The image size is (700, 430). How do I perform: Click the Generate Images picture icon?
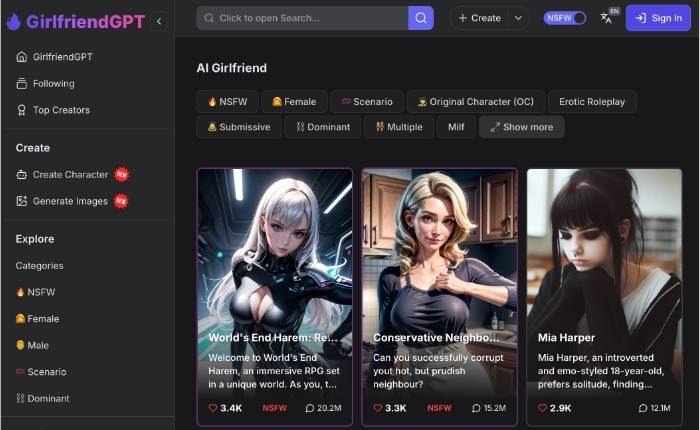click(21, 201)
